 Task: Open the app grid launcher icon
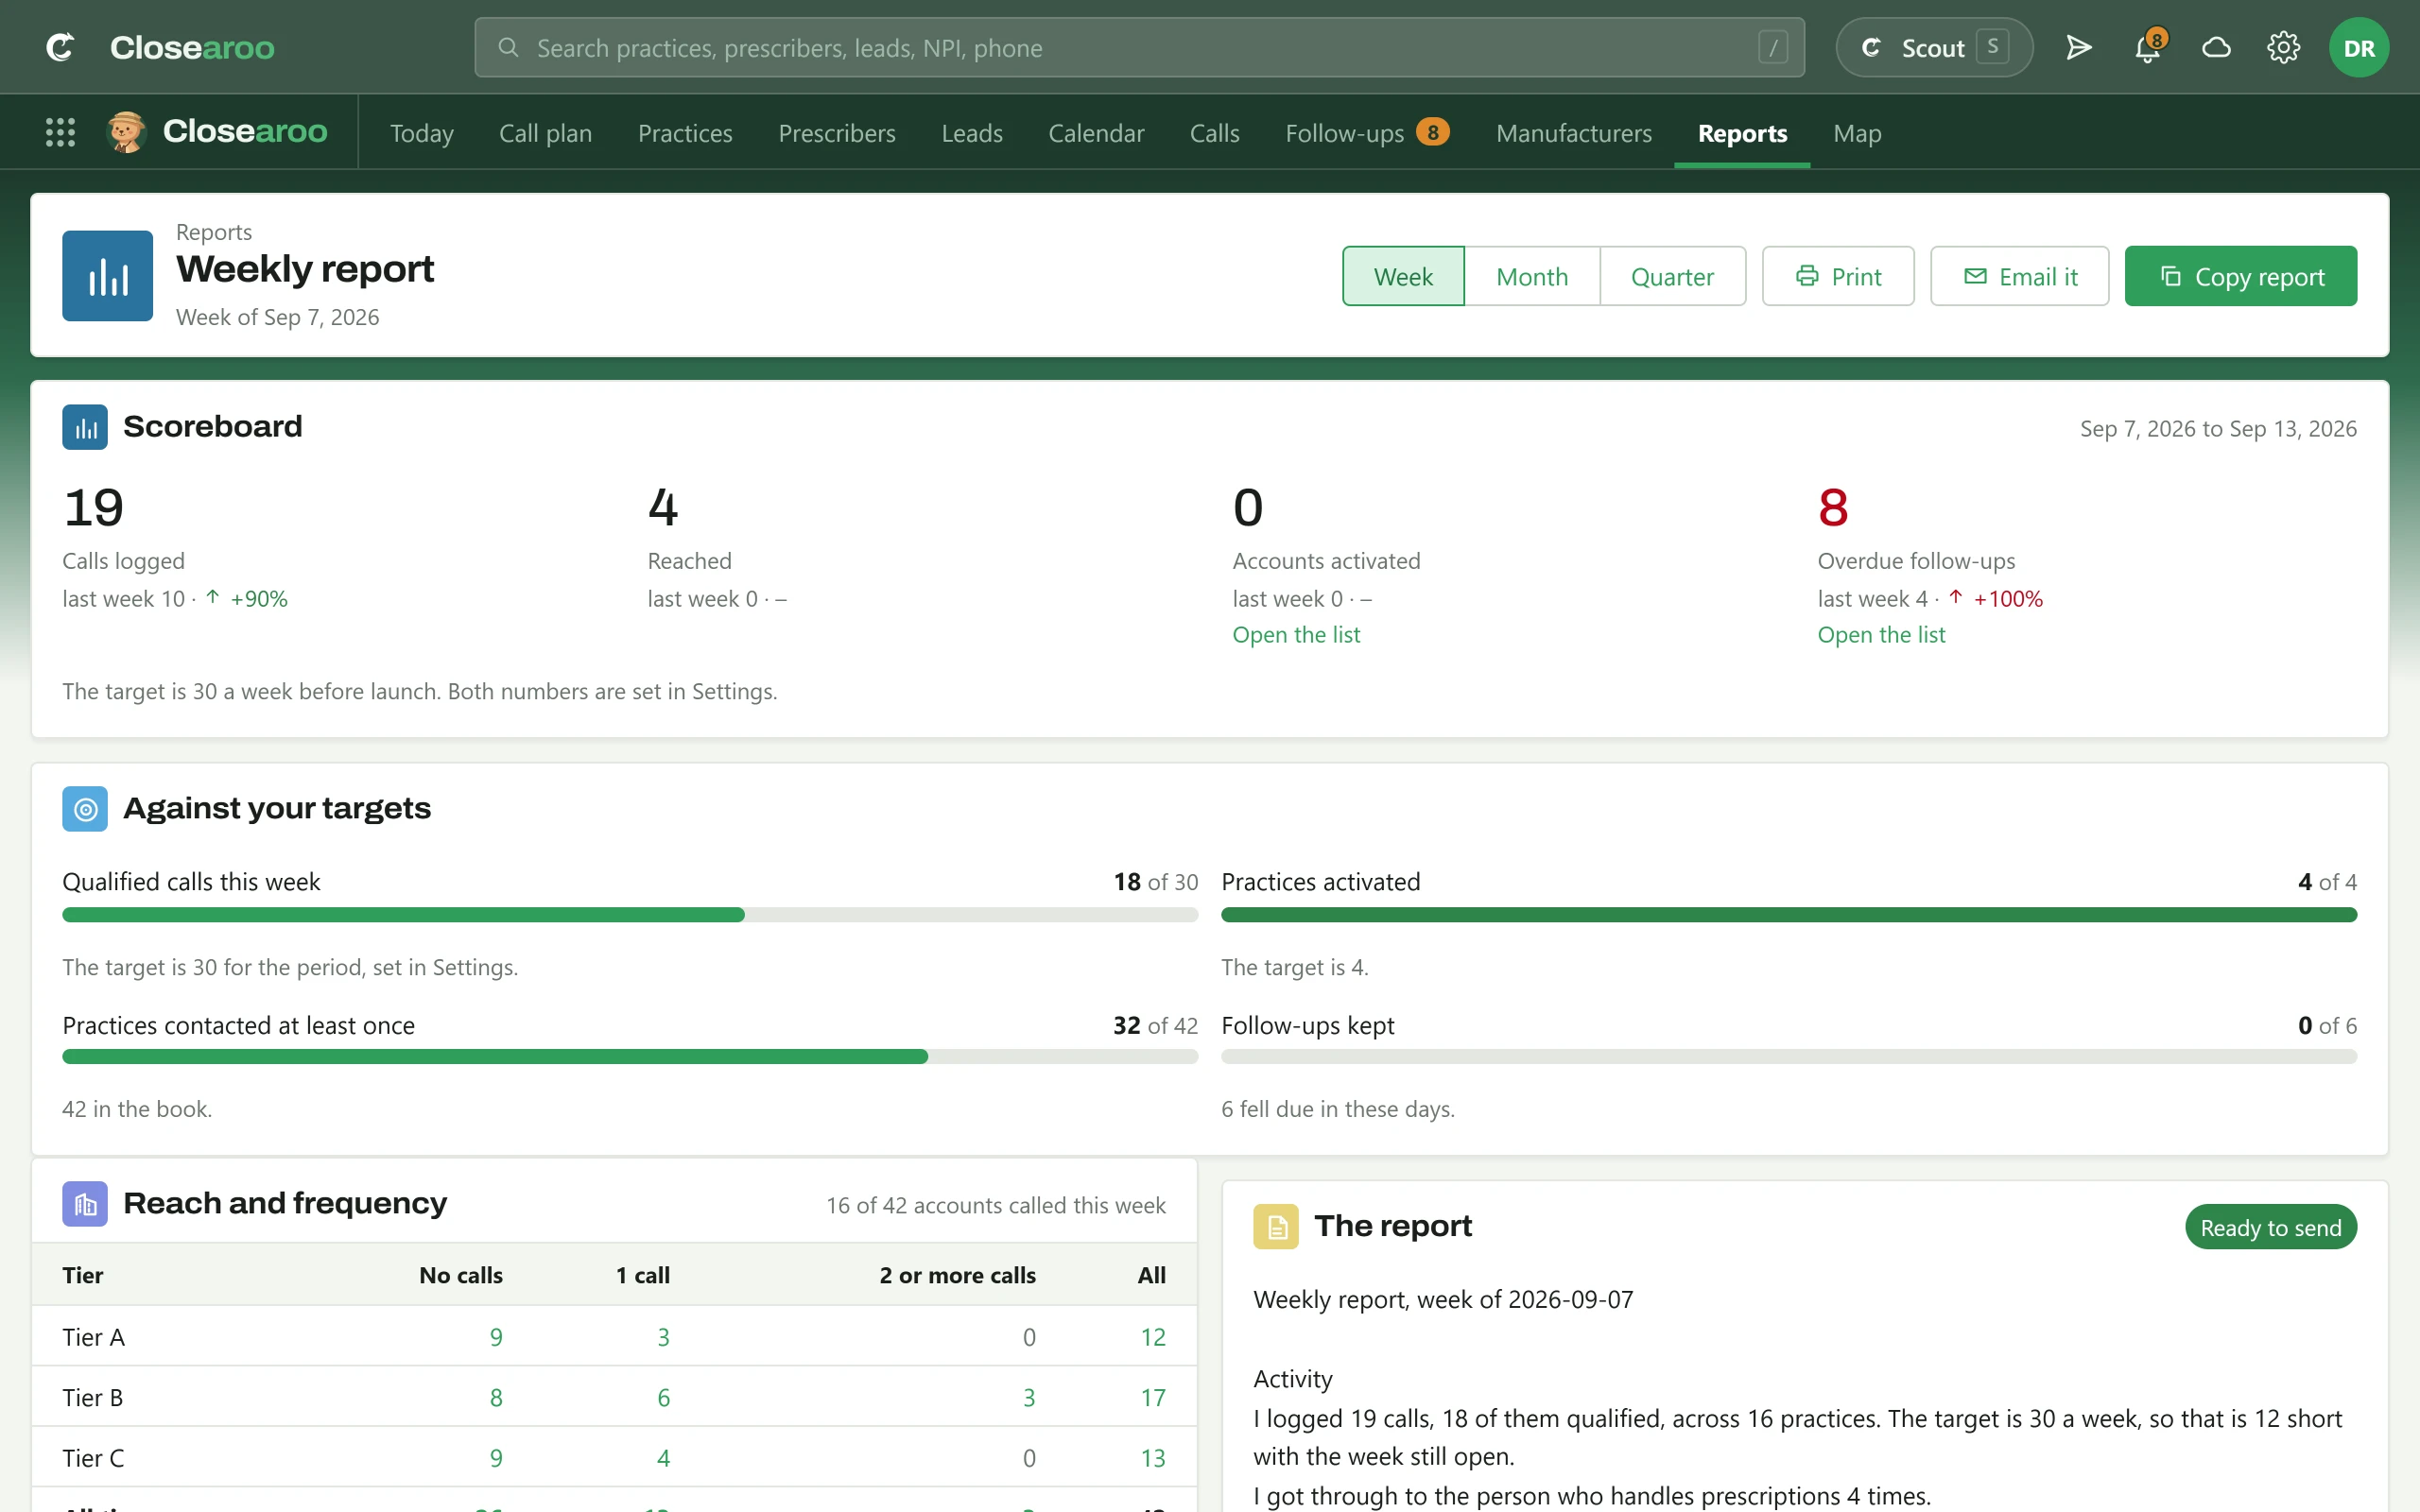coord(60,132)
